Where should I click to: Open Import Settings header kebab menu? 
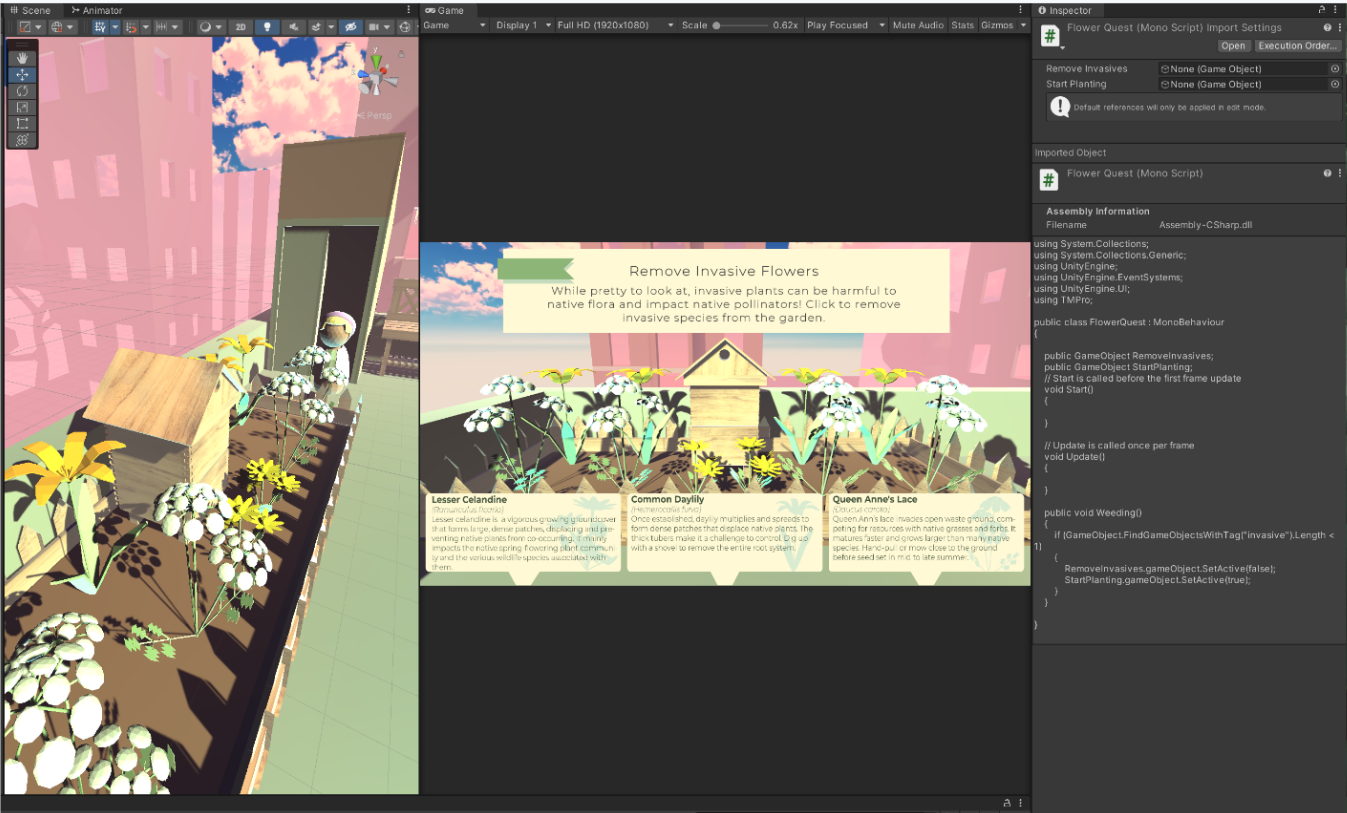1339,28
